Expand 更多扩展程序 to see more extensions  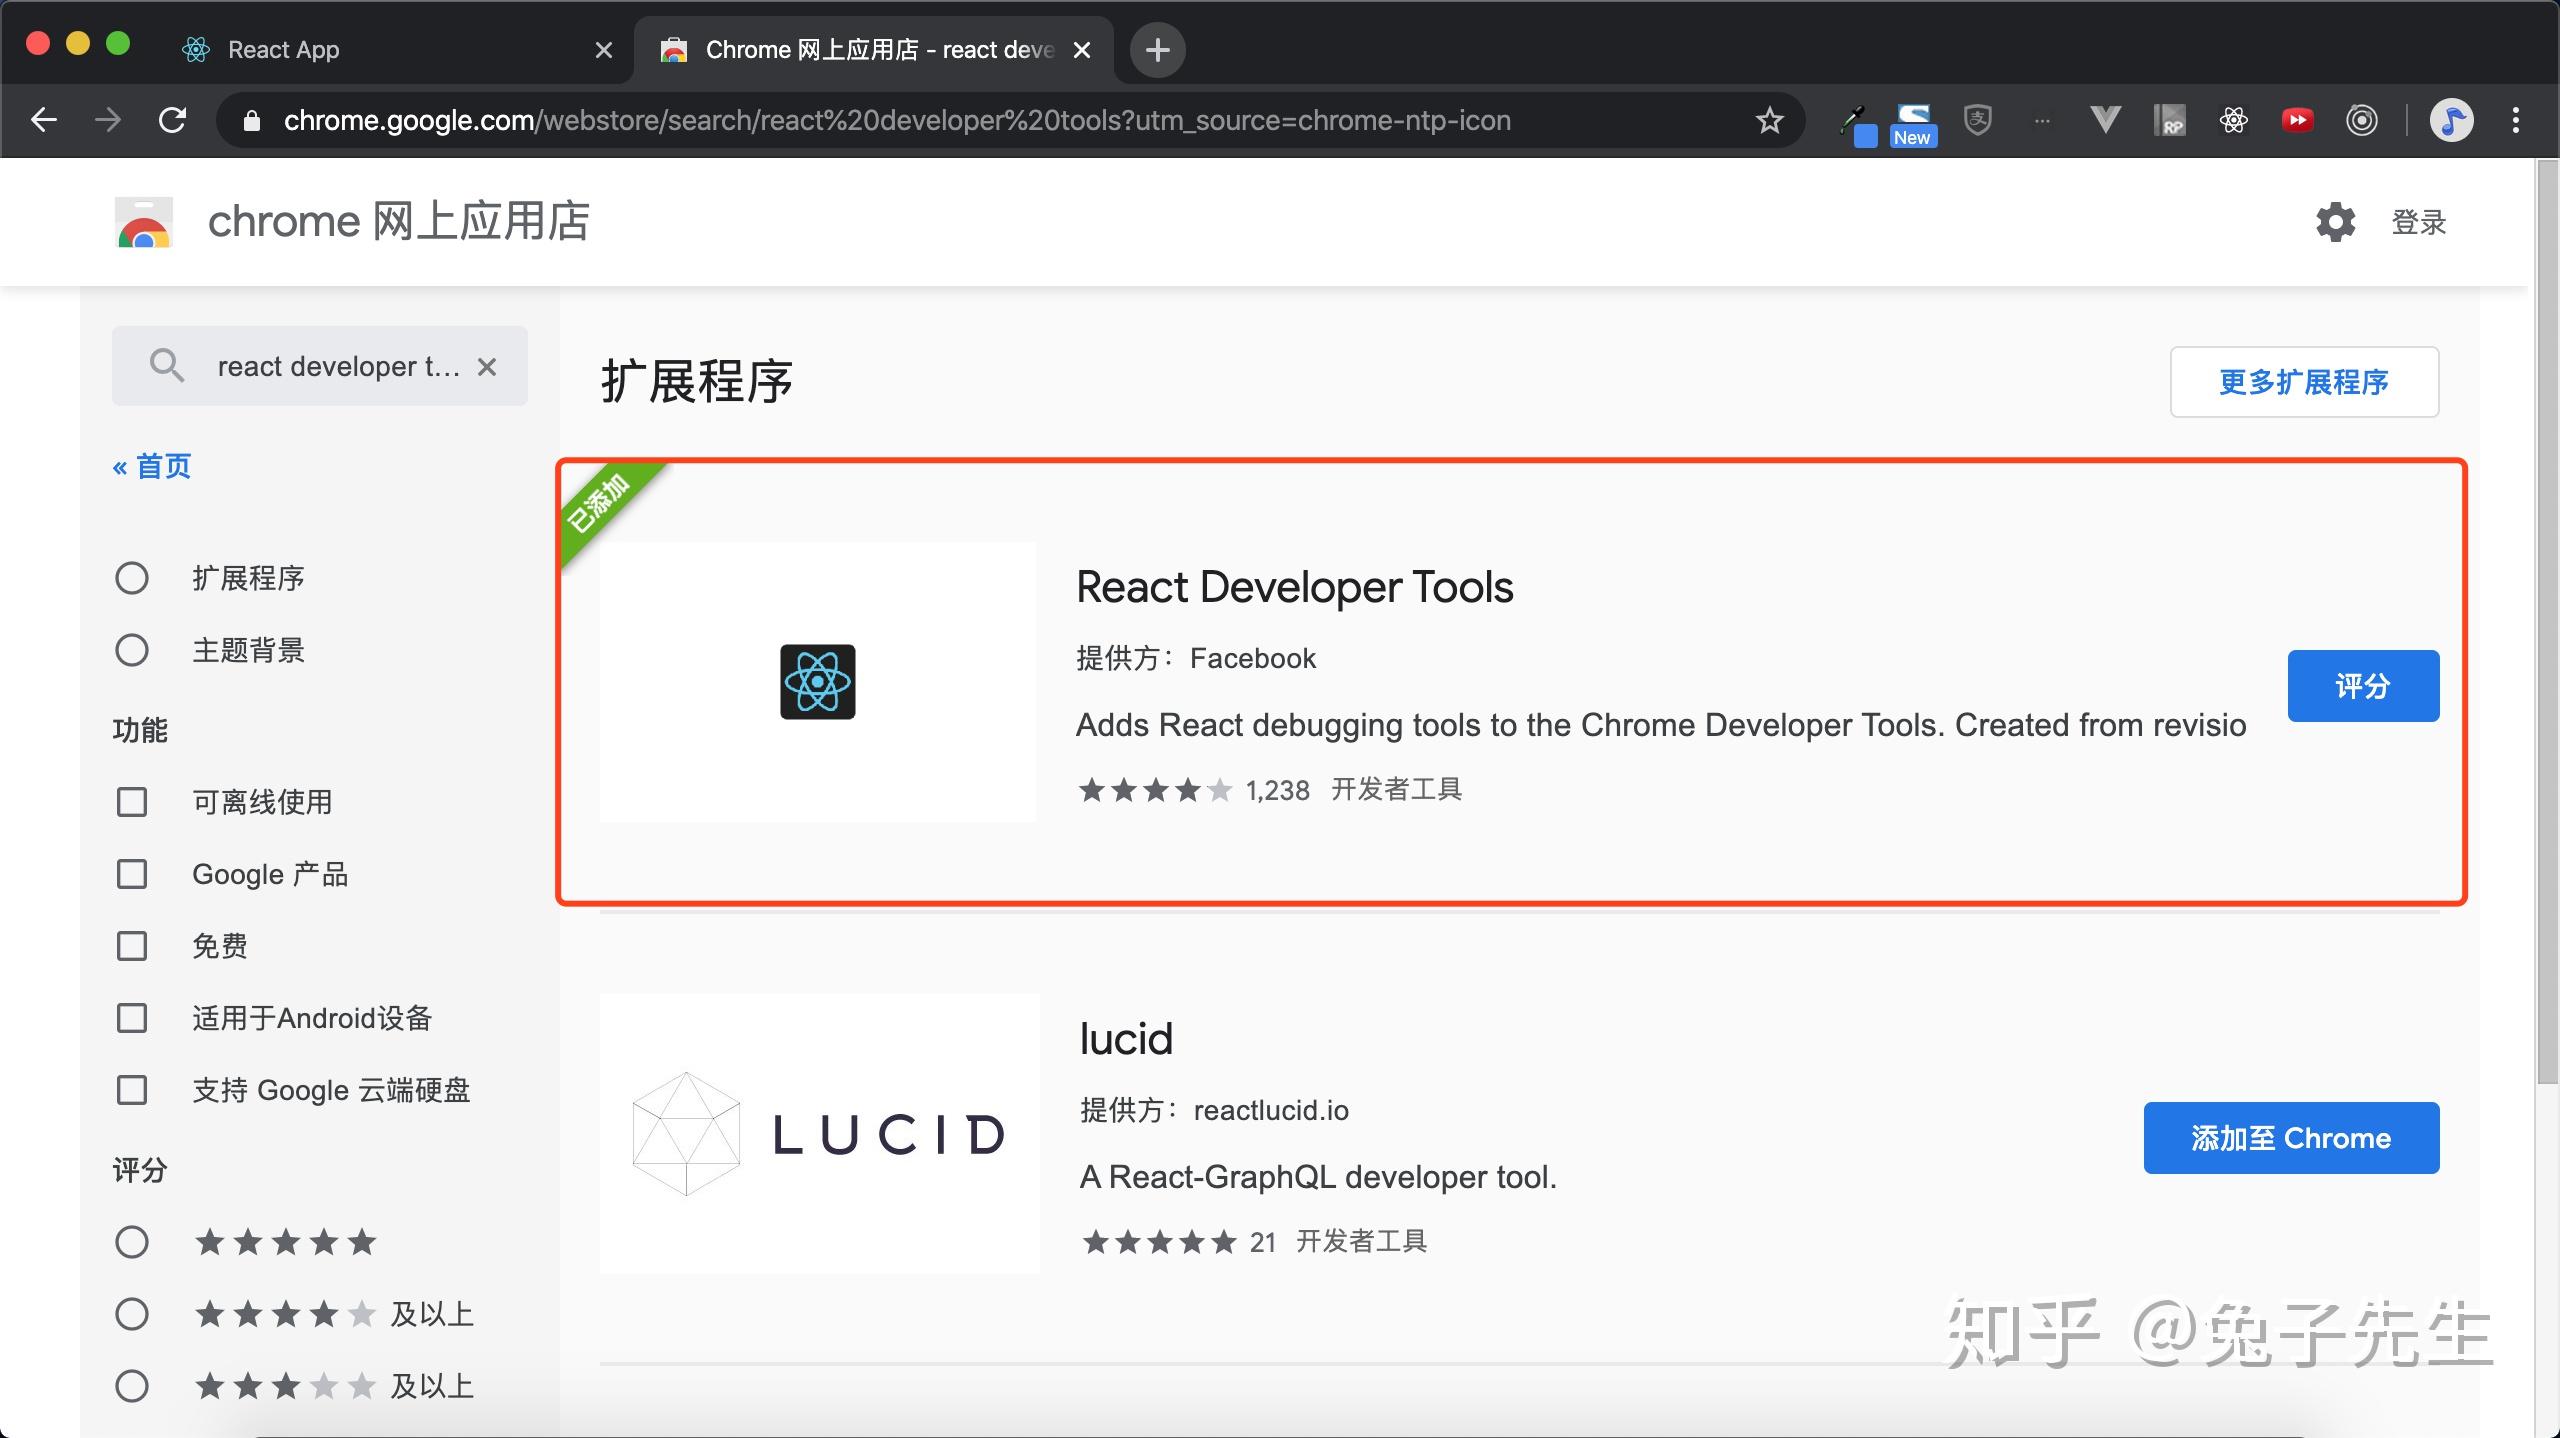pos(2305,382)
